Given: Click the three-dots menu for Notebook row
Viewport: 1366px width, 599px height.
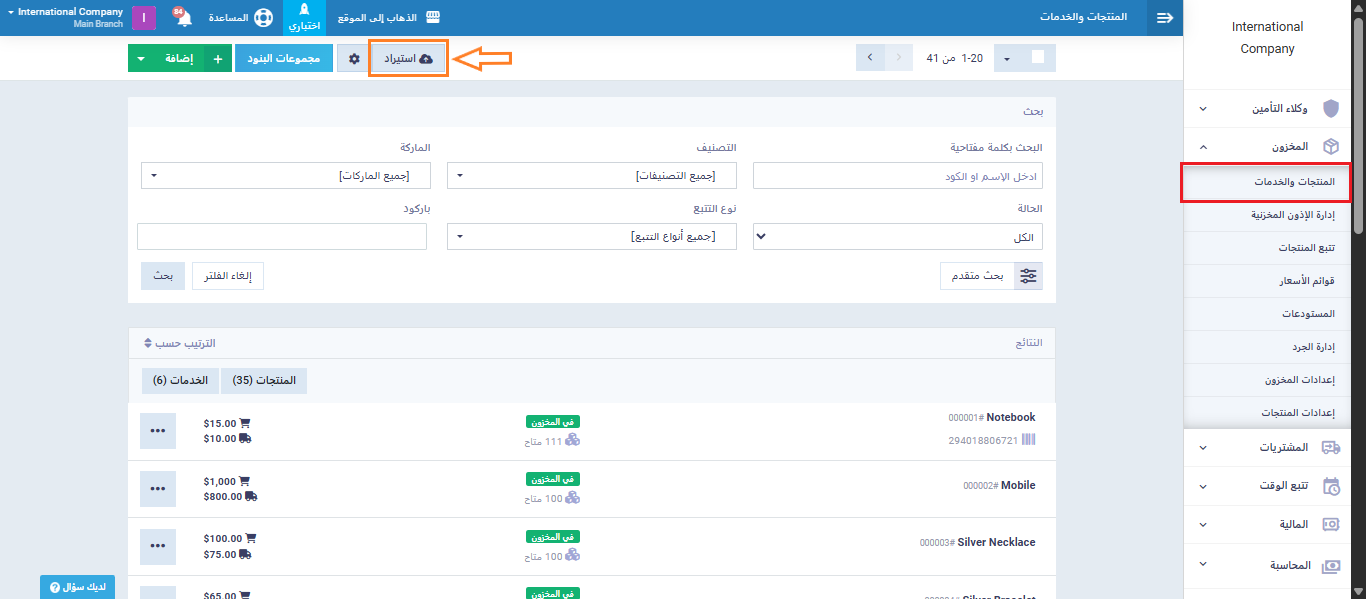Looking at the screenshot, I should pos(157,431).
